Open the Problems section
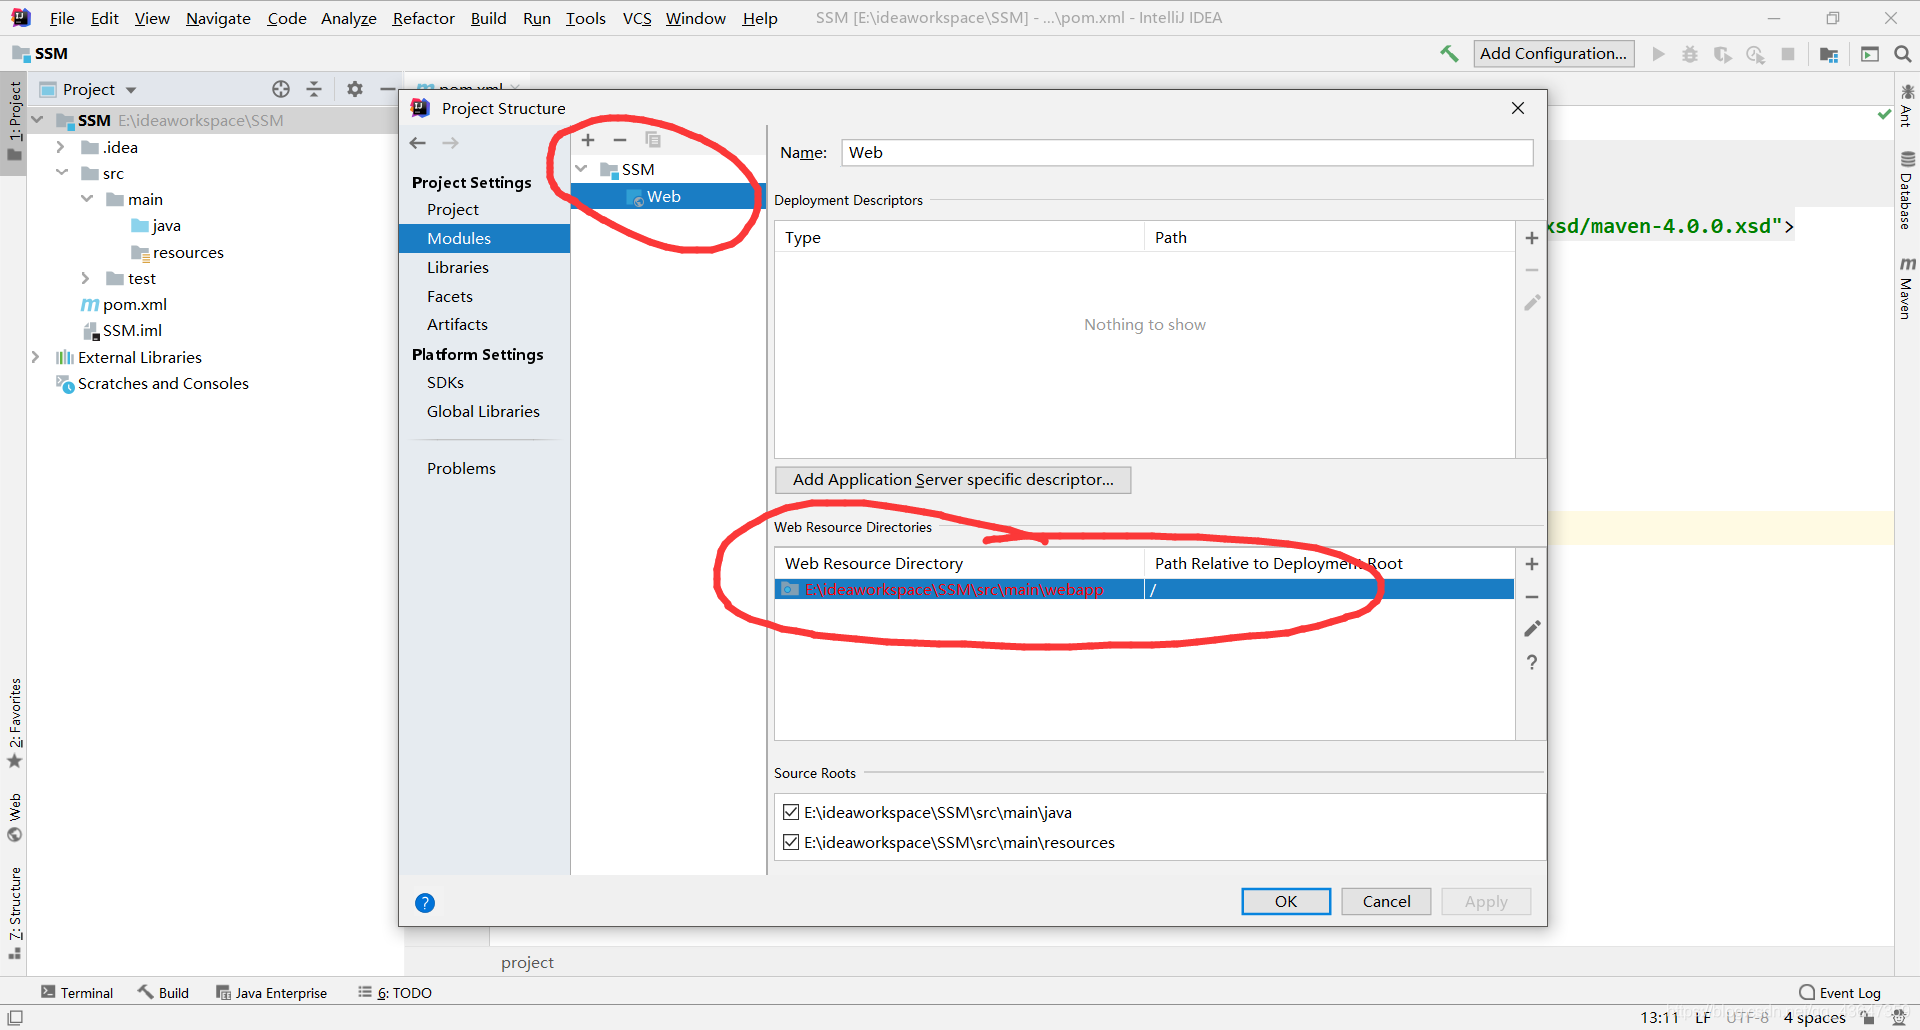This screenshot has width=1920, height=1030. [x=461, y=468]
